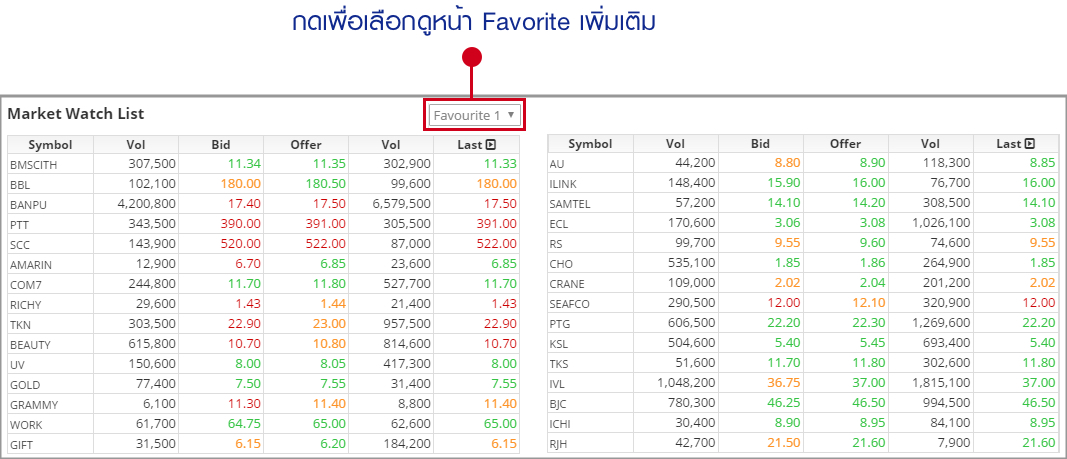Open the Favourite 1 dropdown
Viewport: 1067px width, 459px height.
[x=474, y=115]
